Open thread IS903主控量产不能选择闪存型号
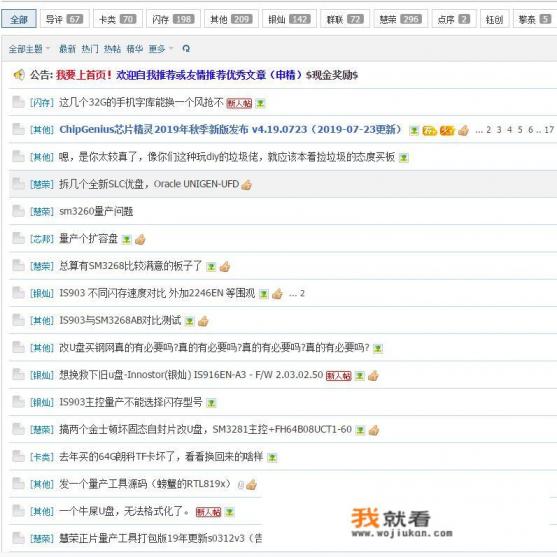Image resolution: width=557 pixels, height=557 pixels. pos(131,402)
